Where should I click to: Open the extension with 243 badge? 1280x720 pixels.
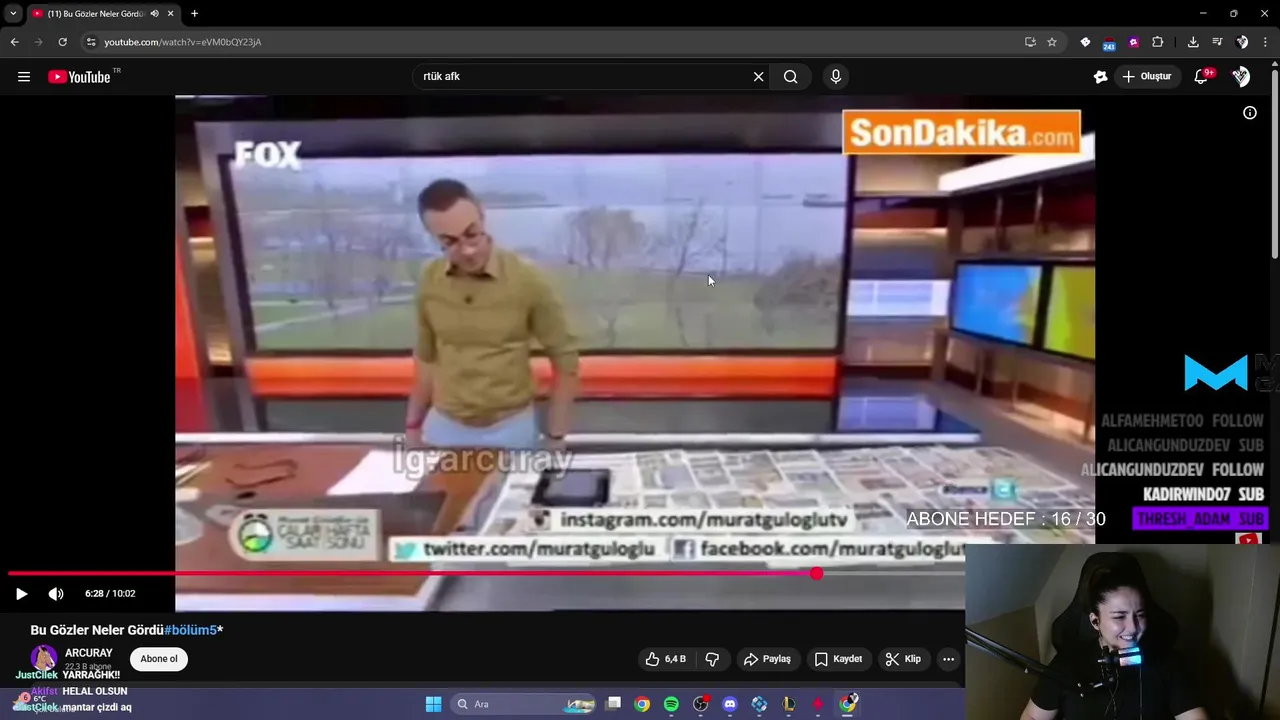[x=1109, y=43]
